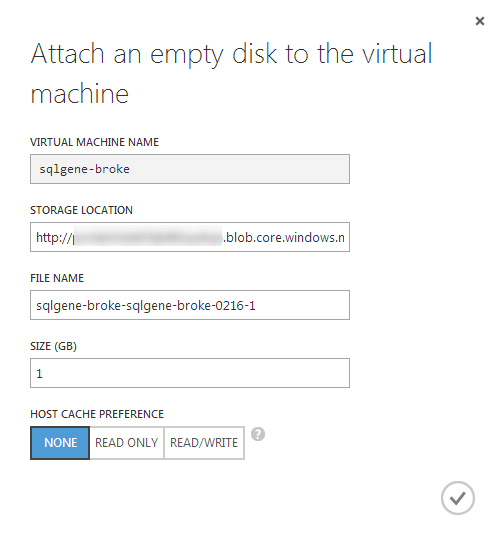Image resolution: width=501 pixels, height=540 pixels.
Task: Click the file name field sqlgene-broke-sqlgene-broke-0216-1
Action: (x=190, y=305)
